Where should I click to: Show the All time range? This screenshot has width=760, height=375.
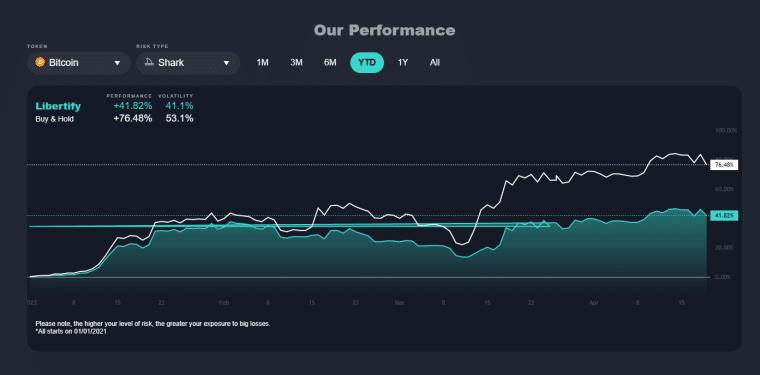[x=435, y=62]
